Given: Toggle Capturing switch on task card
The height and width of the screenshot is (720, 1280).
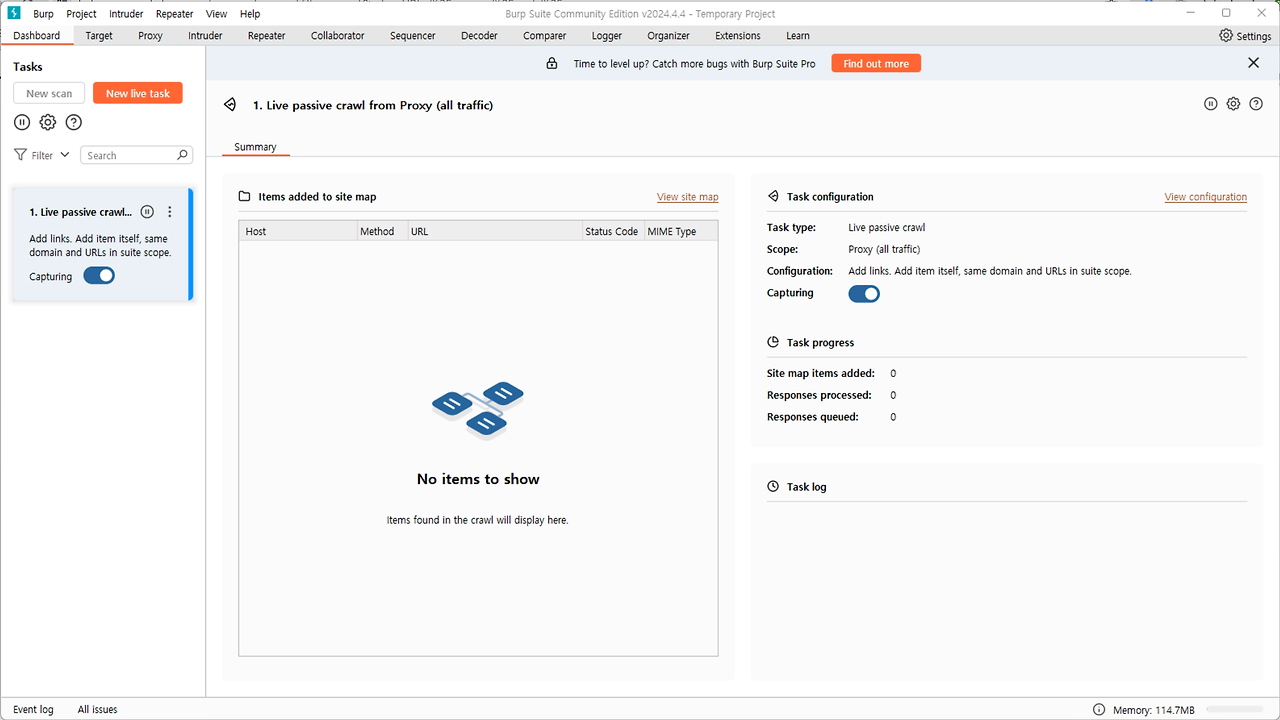Looking at the screenshot, I should click(99, 276).
